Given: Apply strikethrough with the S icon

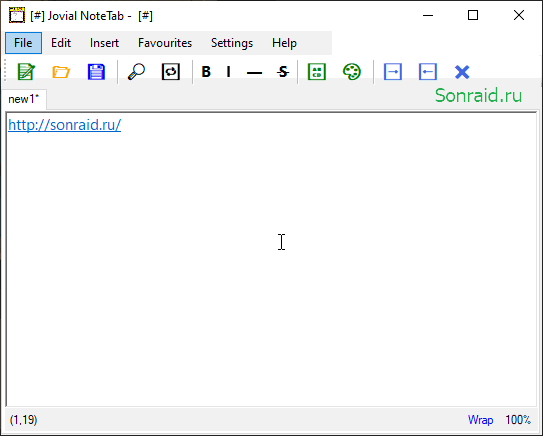Looking at the screenshot, I should point(283,72).
